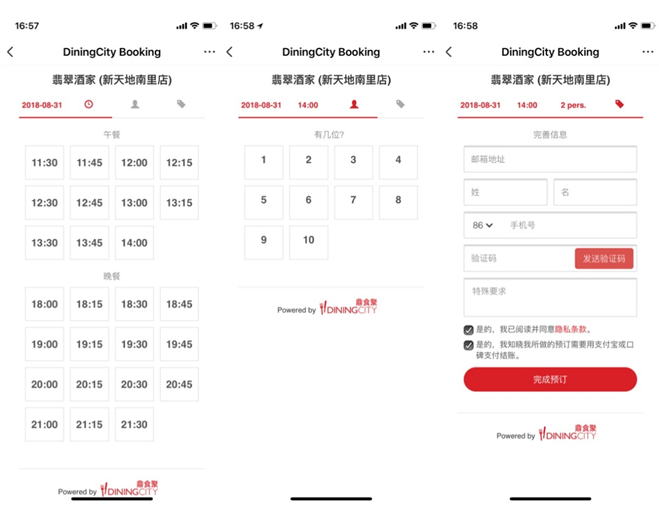Select the person tab icon on first screen

tap(134, 104)
